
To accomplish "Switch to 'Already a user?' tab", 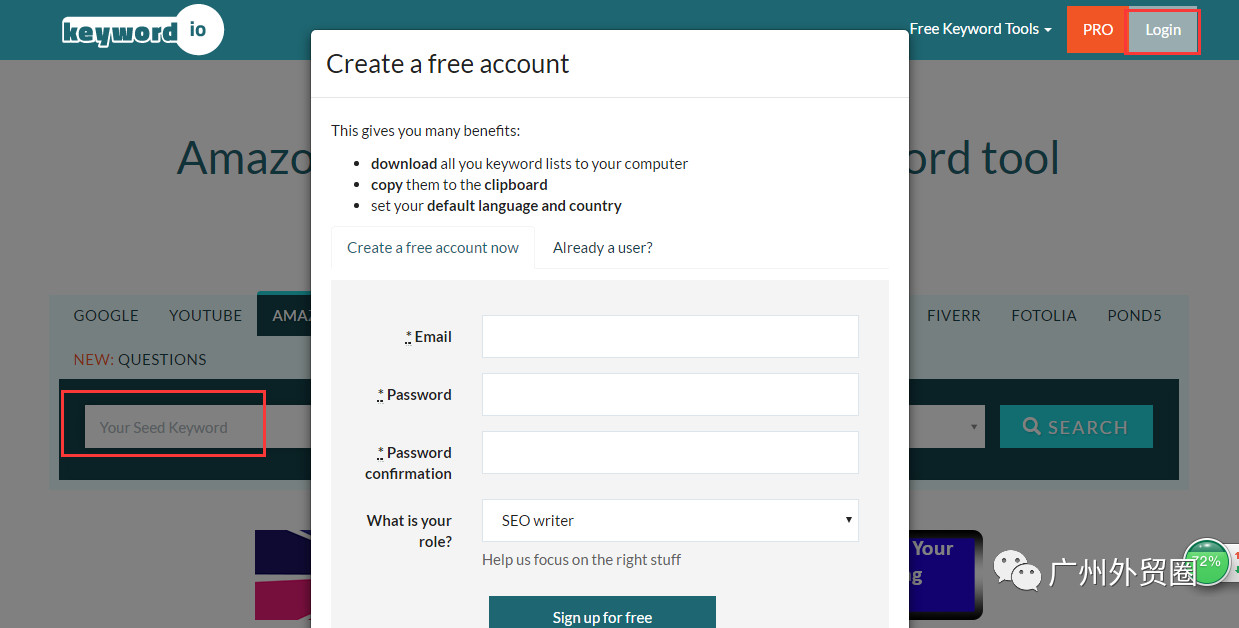I will [603, 248].
